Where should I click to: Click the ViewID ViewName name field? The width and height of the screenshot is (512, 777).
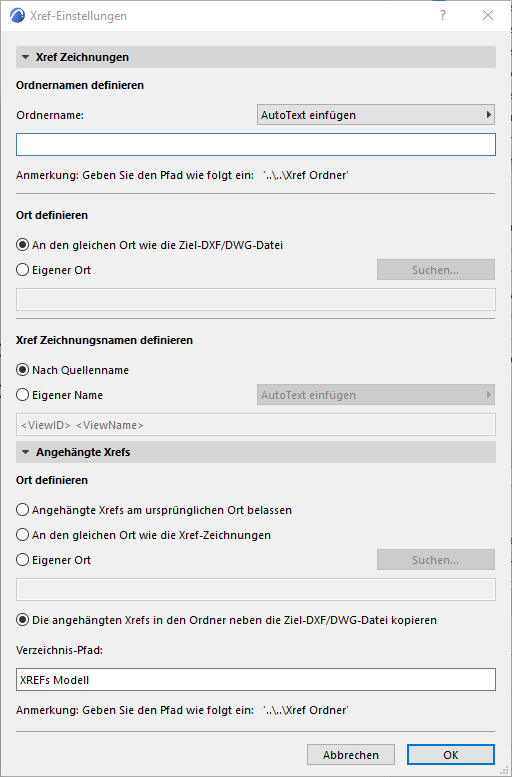pyautogui.click(x=256, y=425)
